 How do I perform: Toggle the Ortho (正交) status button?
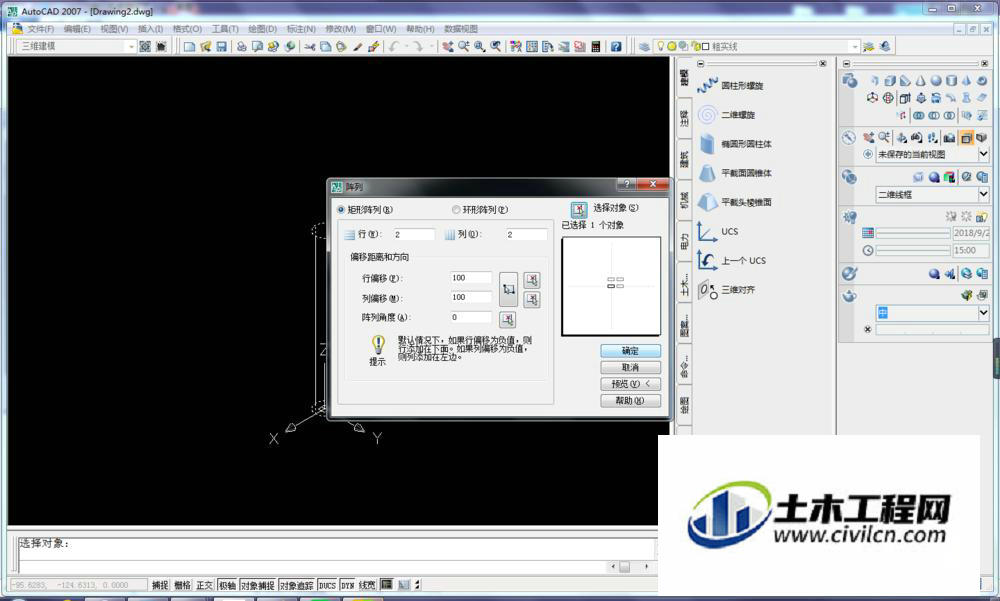[204, 585]
